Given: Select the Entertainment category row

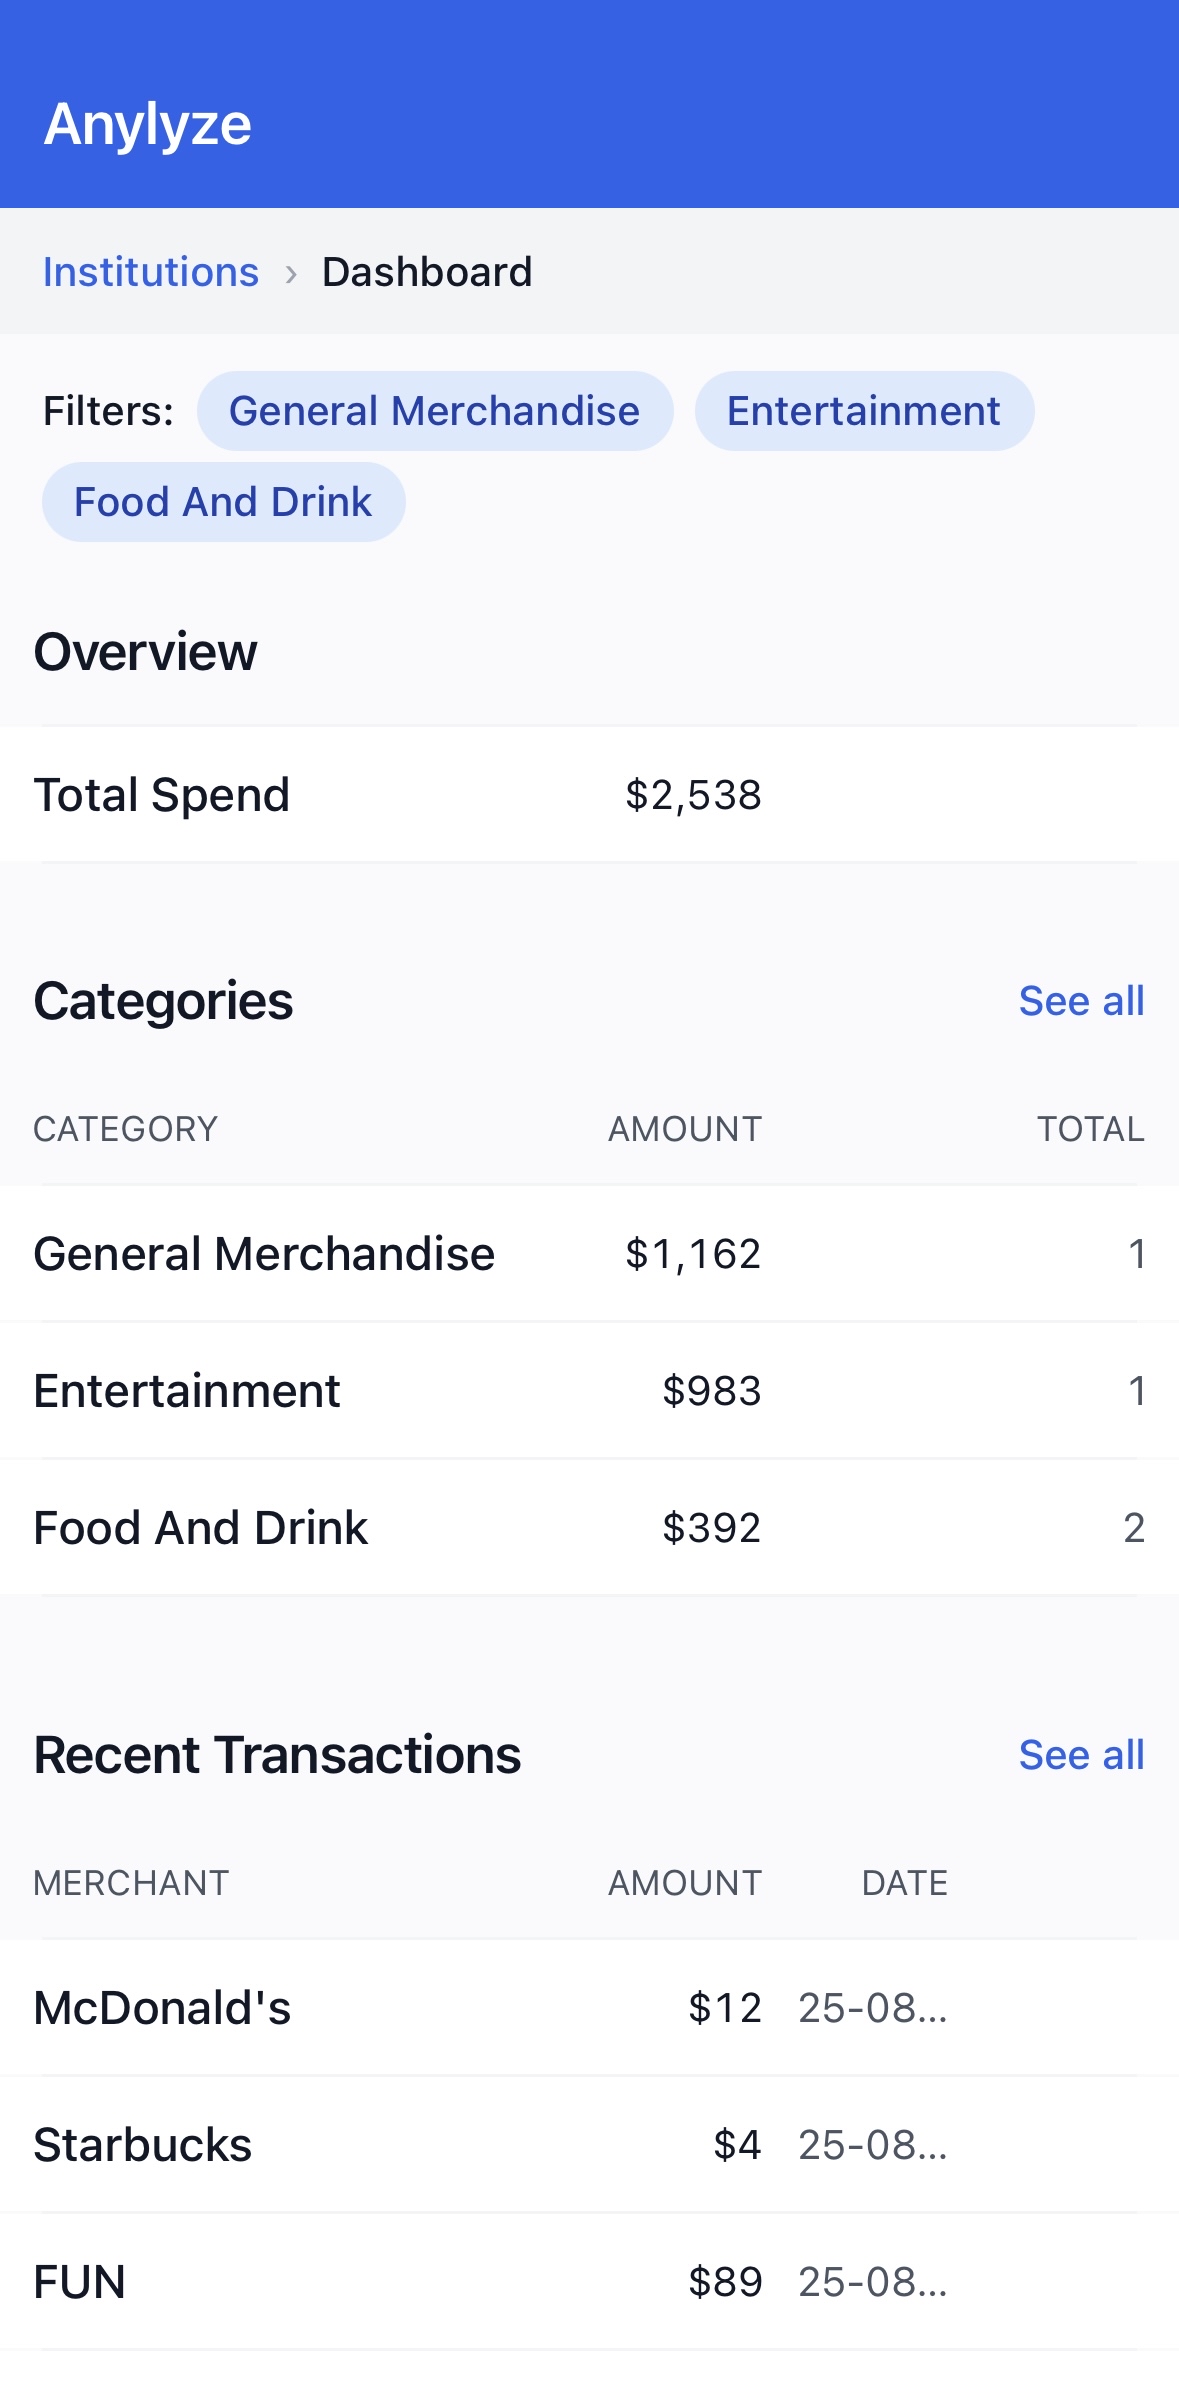Looking at the screenshot, I should click(589, 1391).
